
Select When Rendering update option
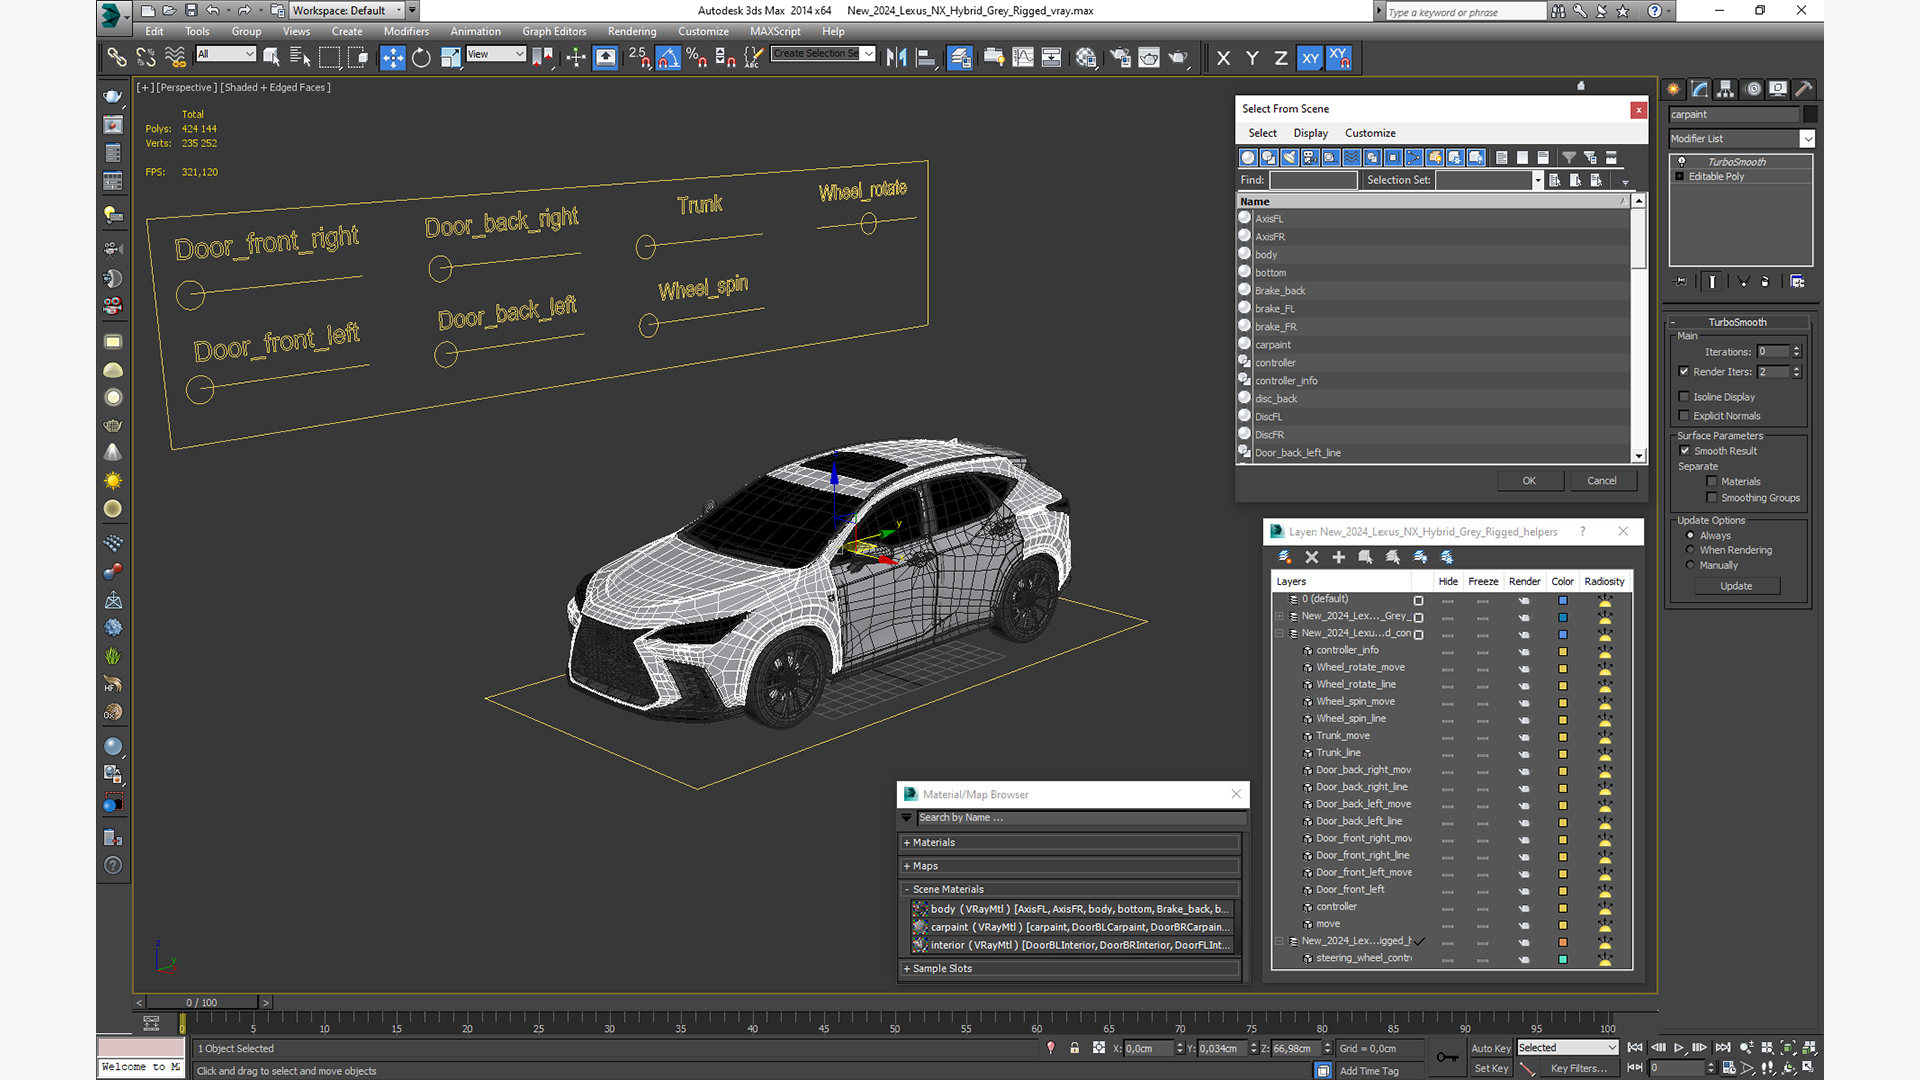1691,550
